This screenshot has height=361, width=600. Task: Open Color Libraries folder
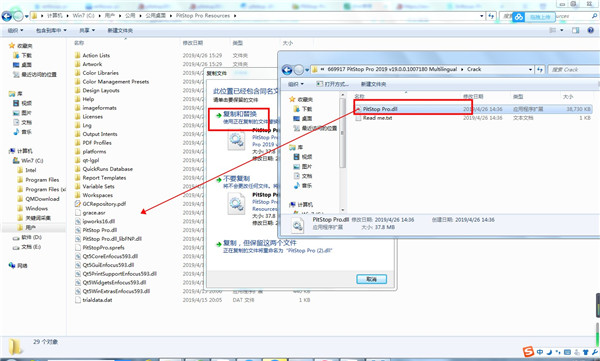[101, 73]
